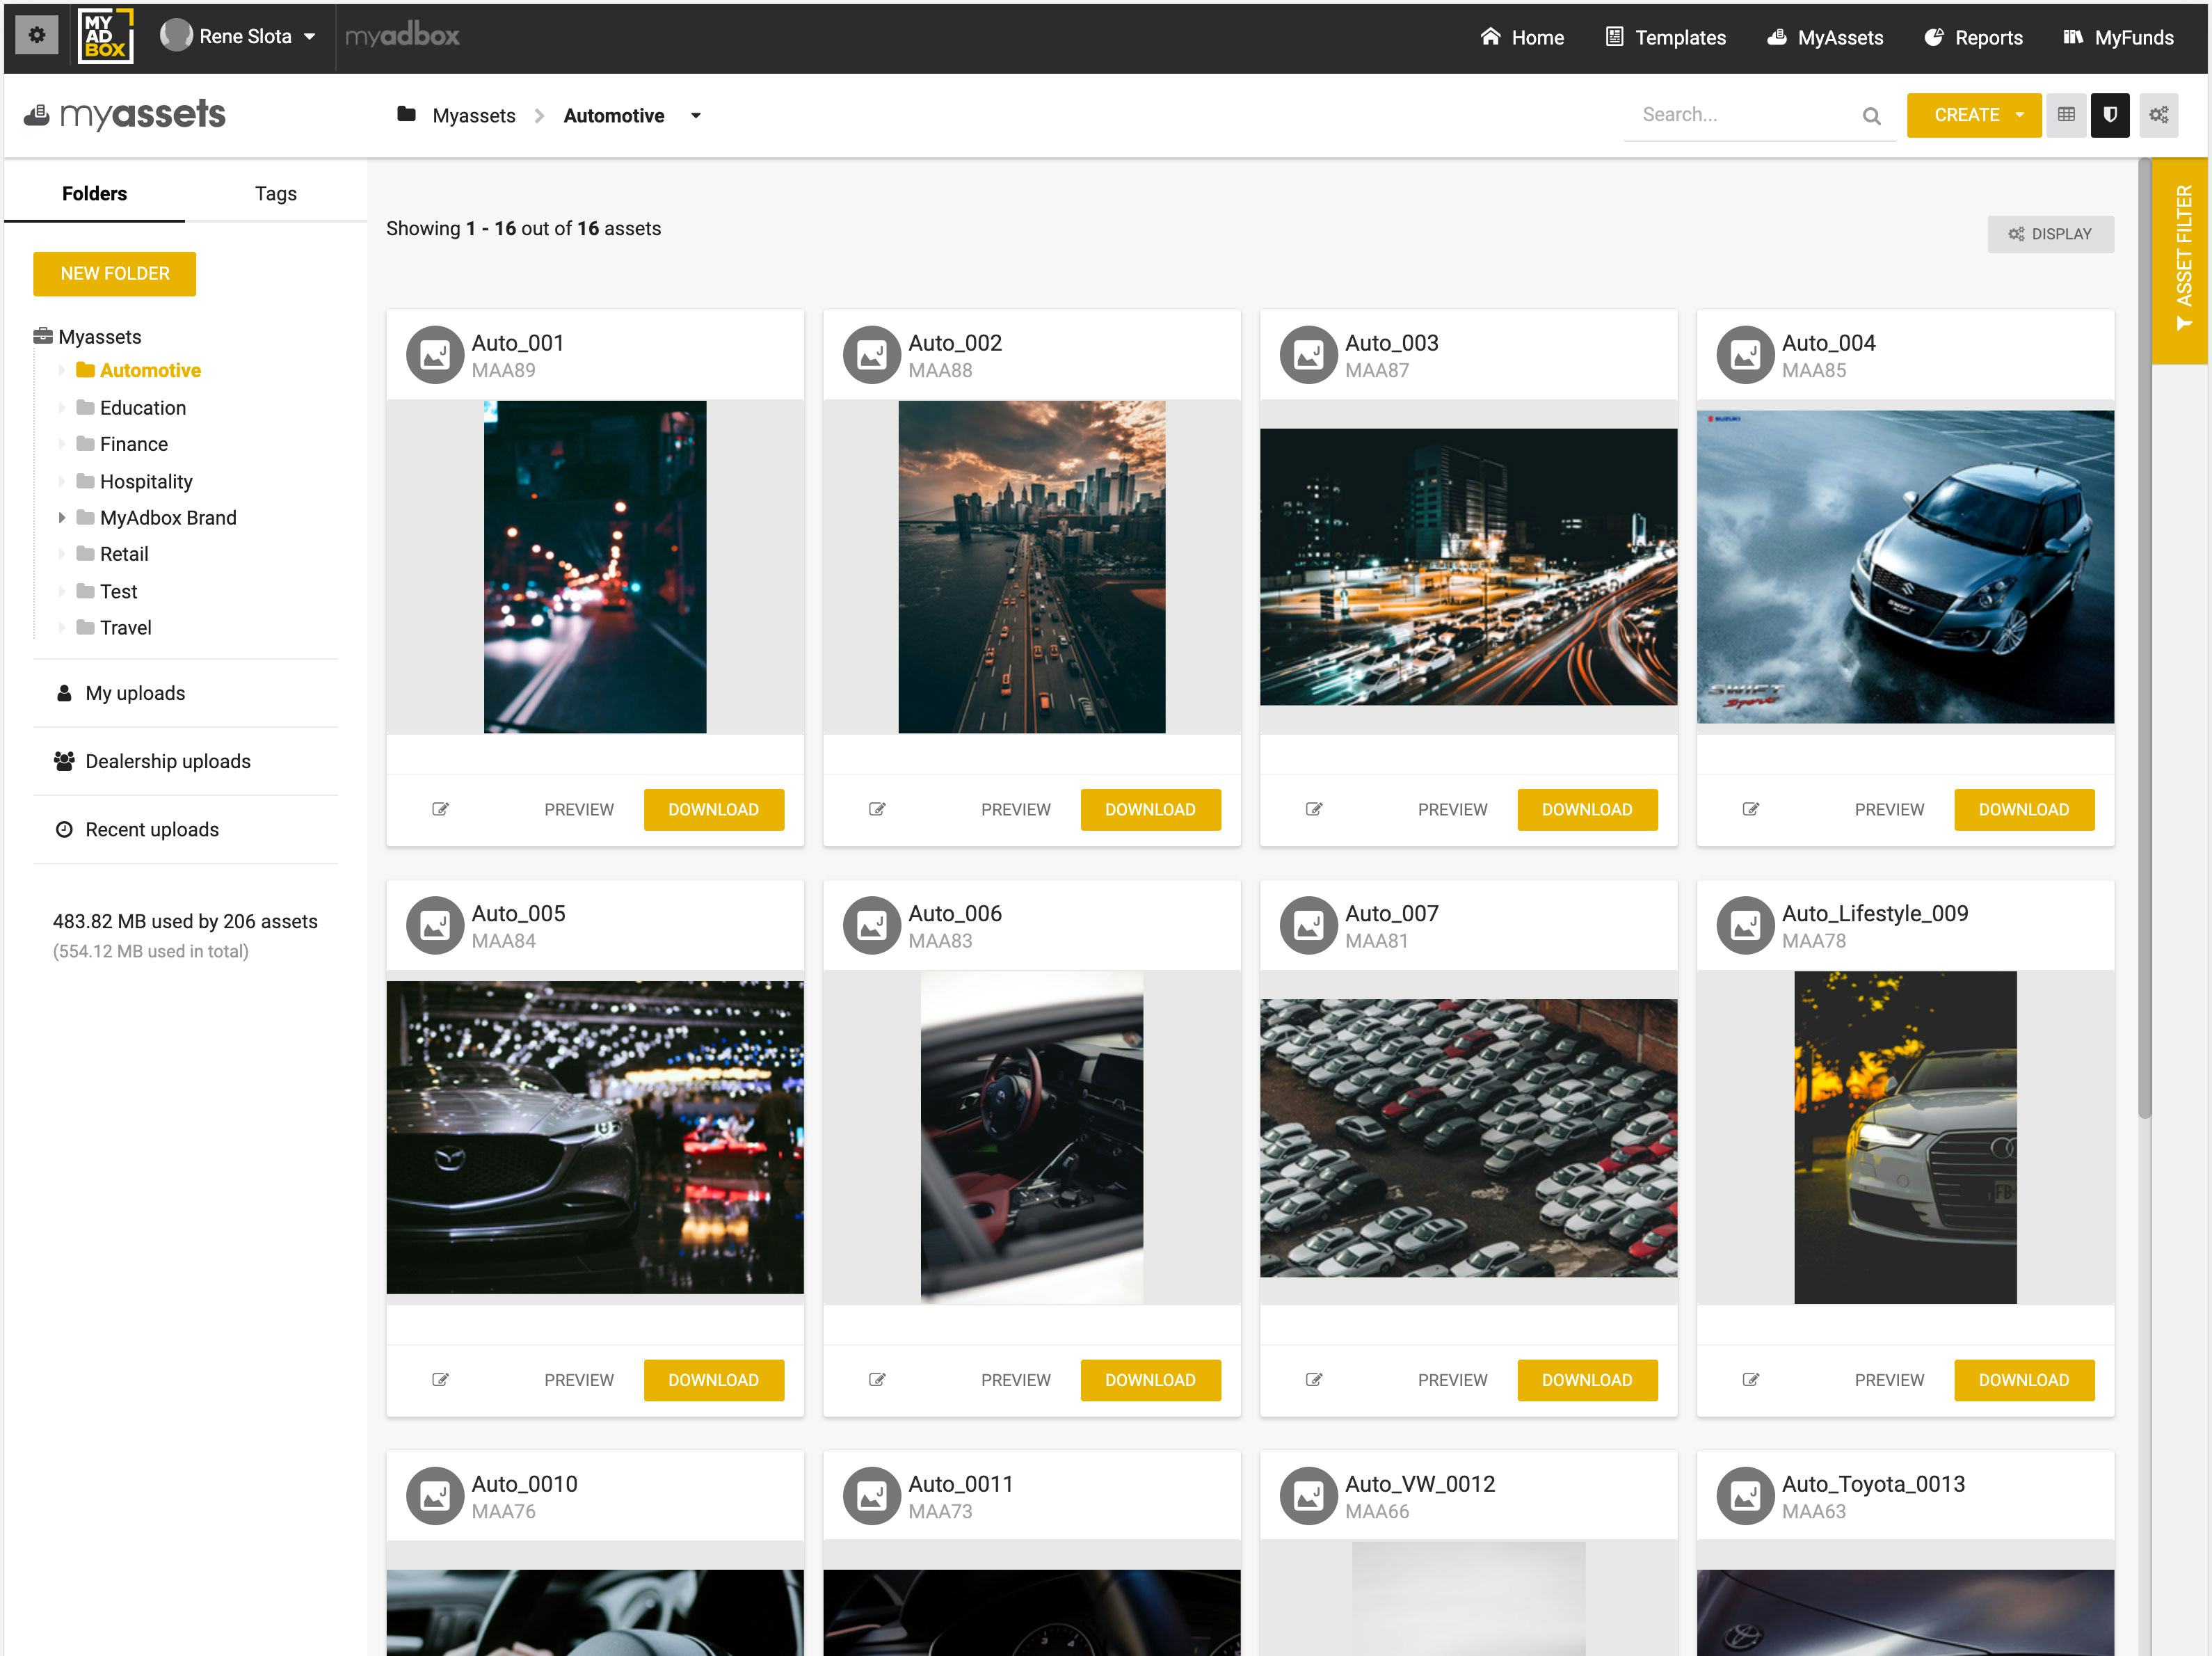Switch to the Folders tab
The width and height of the screenshot is (2212, 1656).
(94, 193)
